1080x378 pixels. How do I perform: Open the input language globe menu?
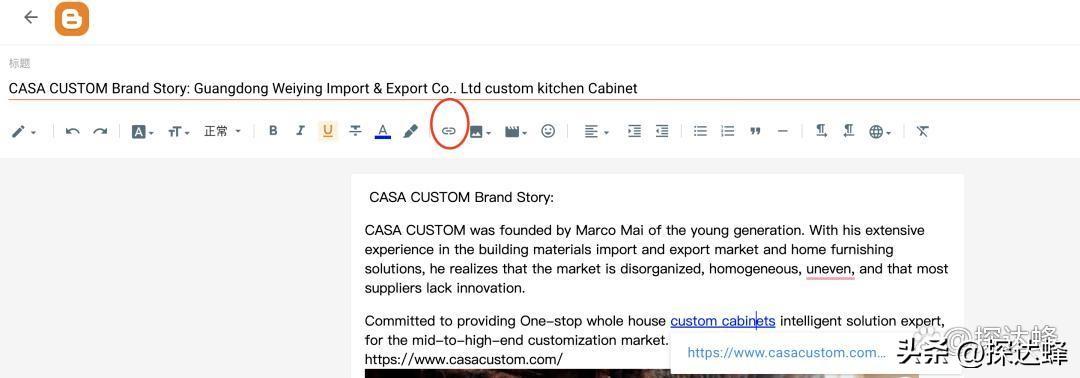point(880,132)
